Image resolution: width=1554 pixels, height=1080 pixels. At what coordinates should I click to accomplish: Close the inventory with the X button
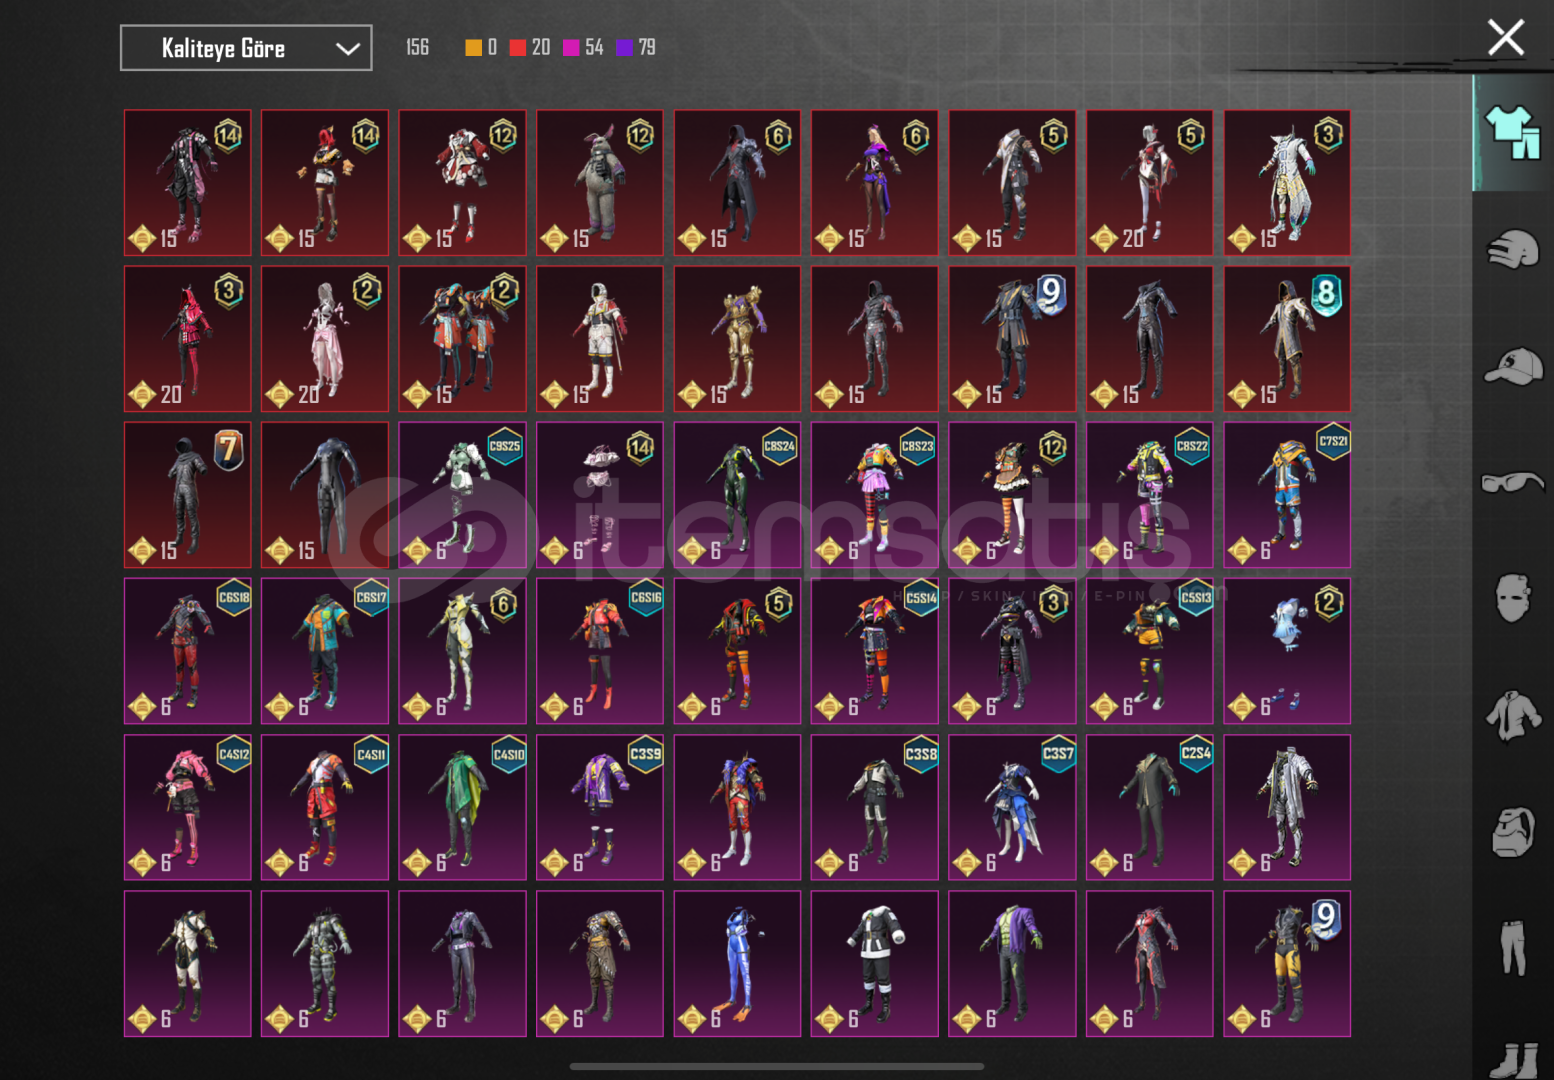1505,38
